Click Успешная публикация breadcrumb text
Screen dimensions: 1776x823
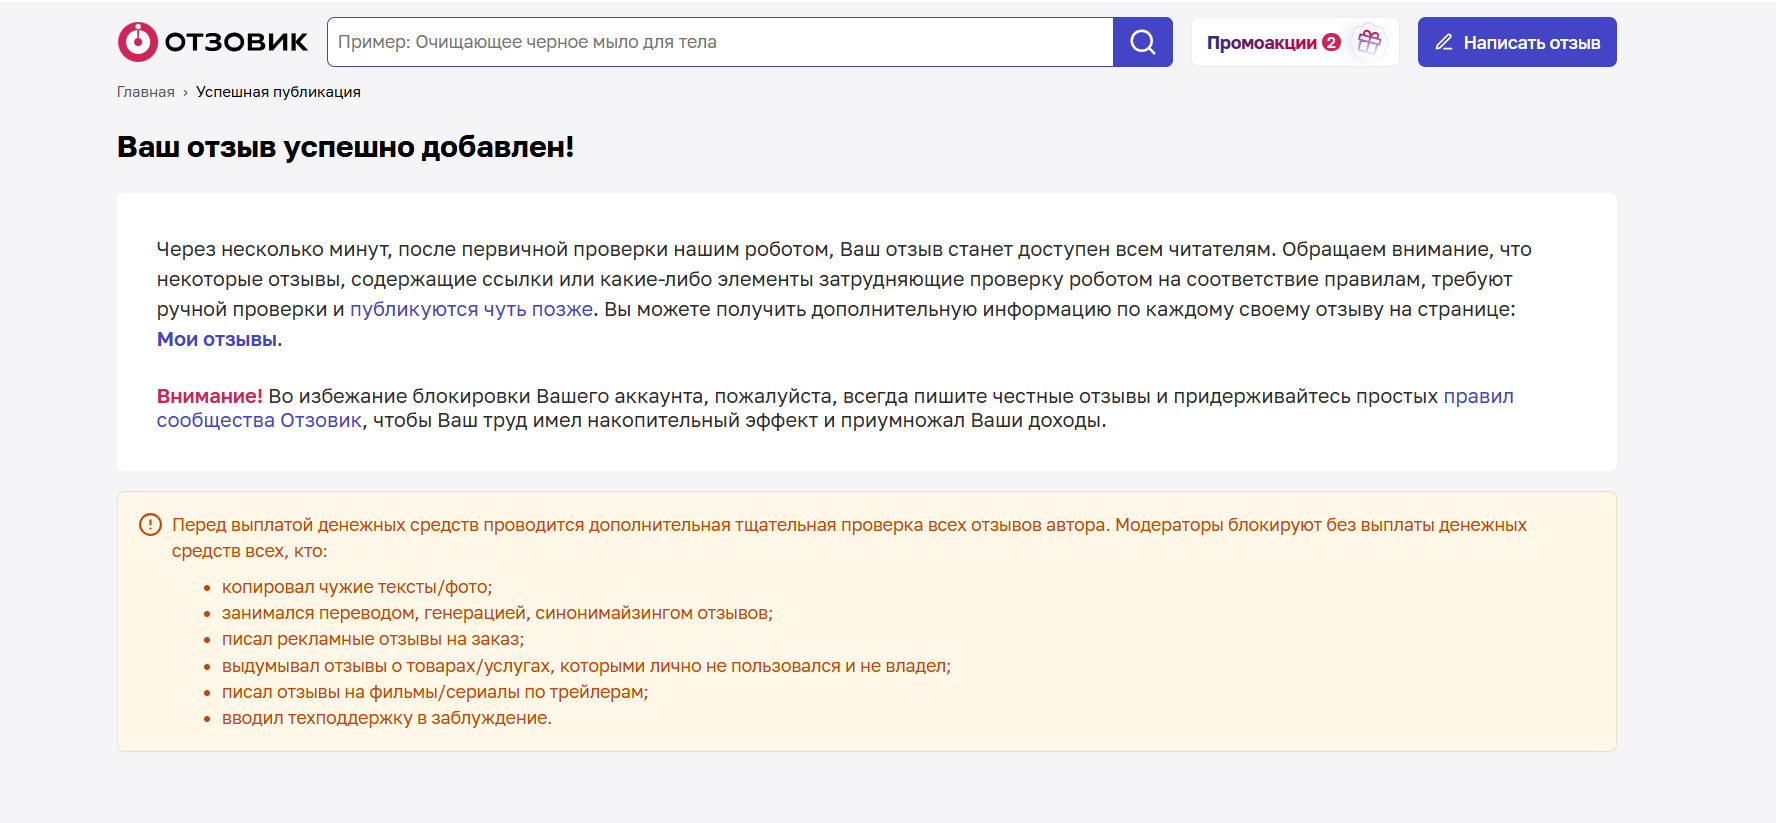[278, 92]
